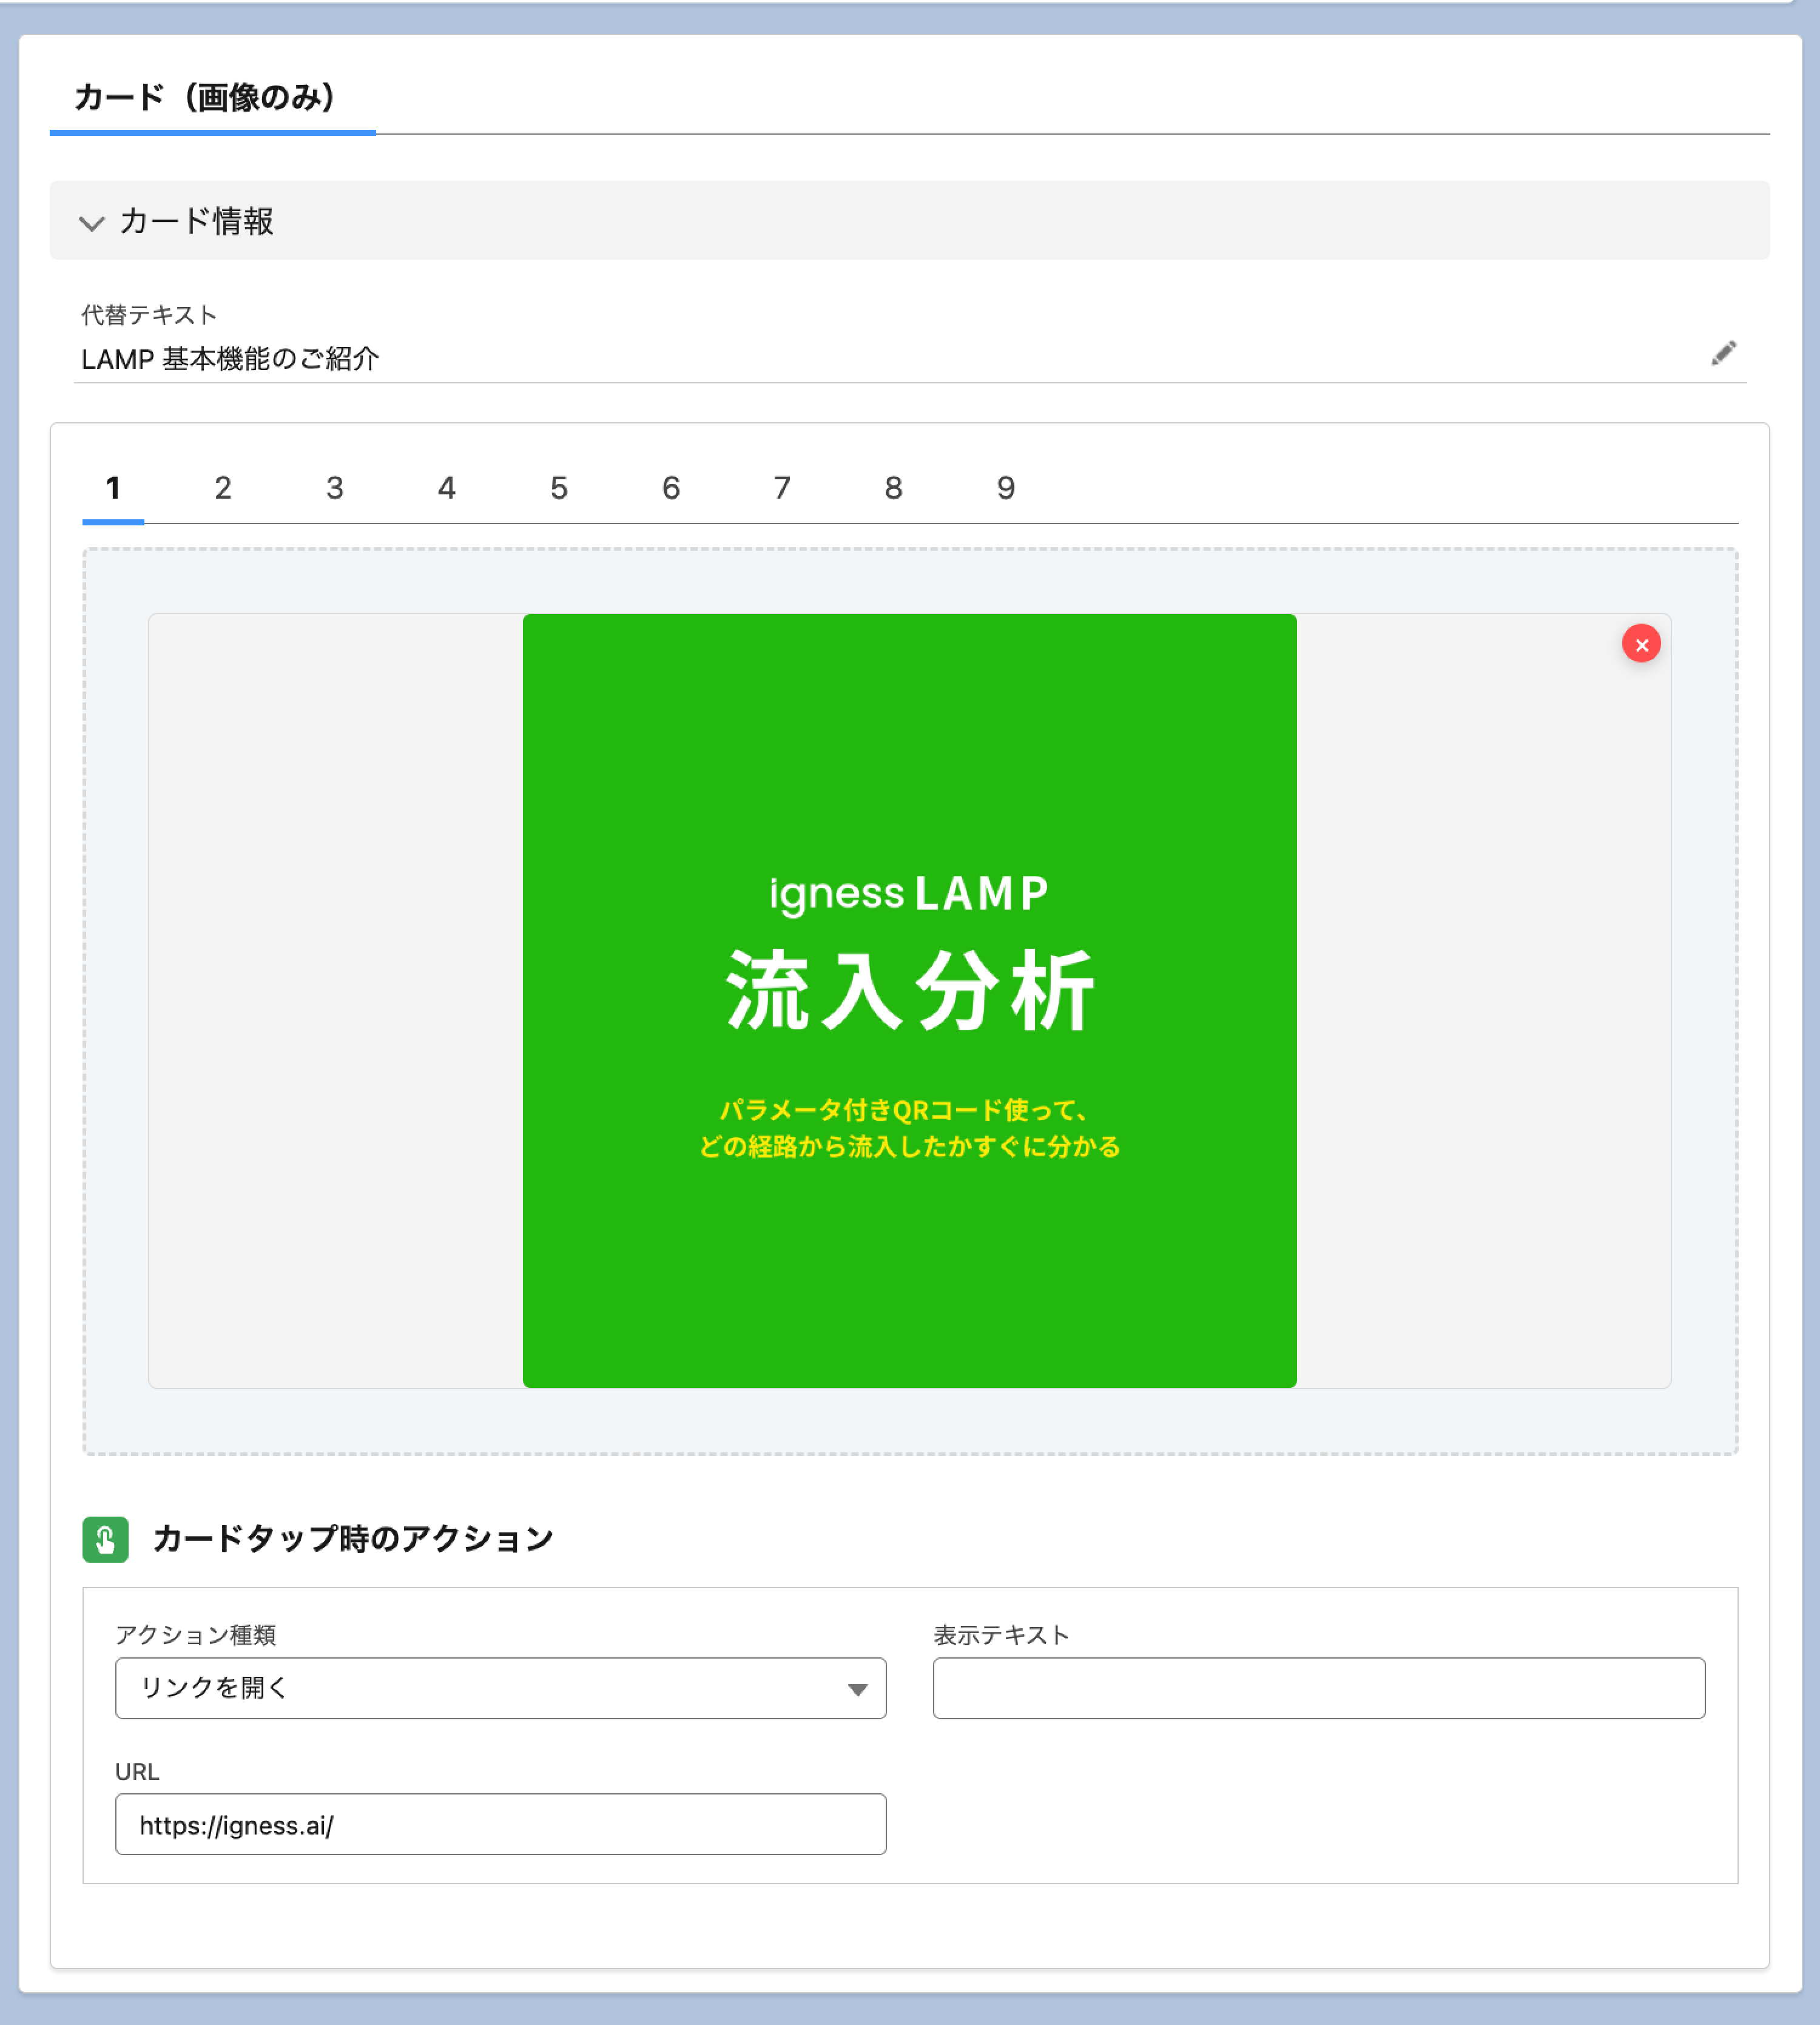Select card tab 1
Screen dimensions: 1820x2025
pos(113,488)
